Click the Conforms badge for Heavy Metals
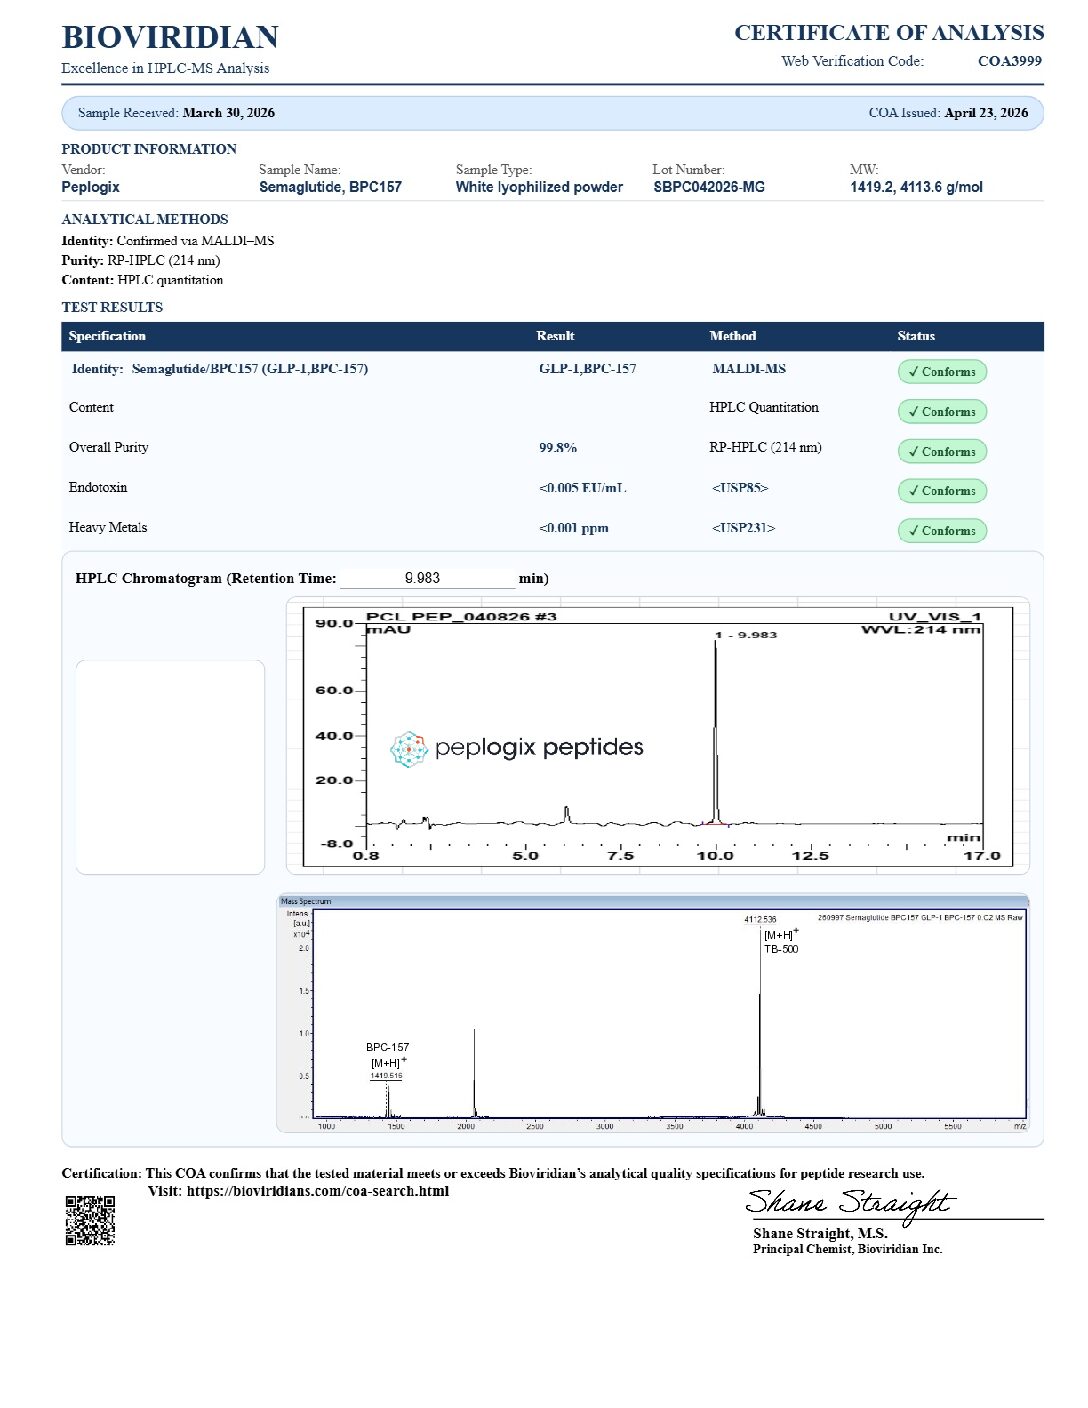This screenshot has width=1088, height=1408. (x=942, y=531)
